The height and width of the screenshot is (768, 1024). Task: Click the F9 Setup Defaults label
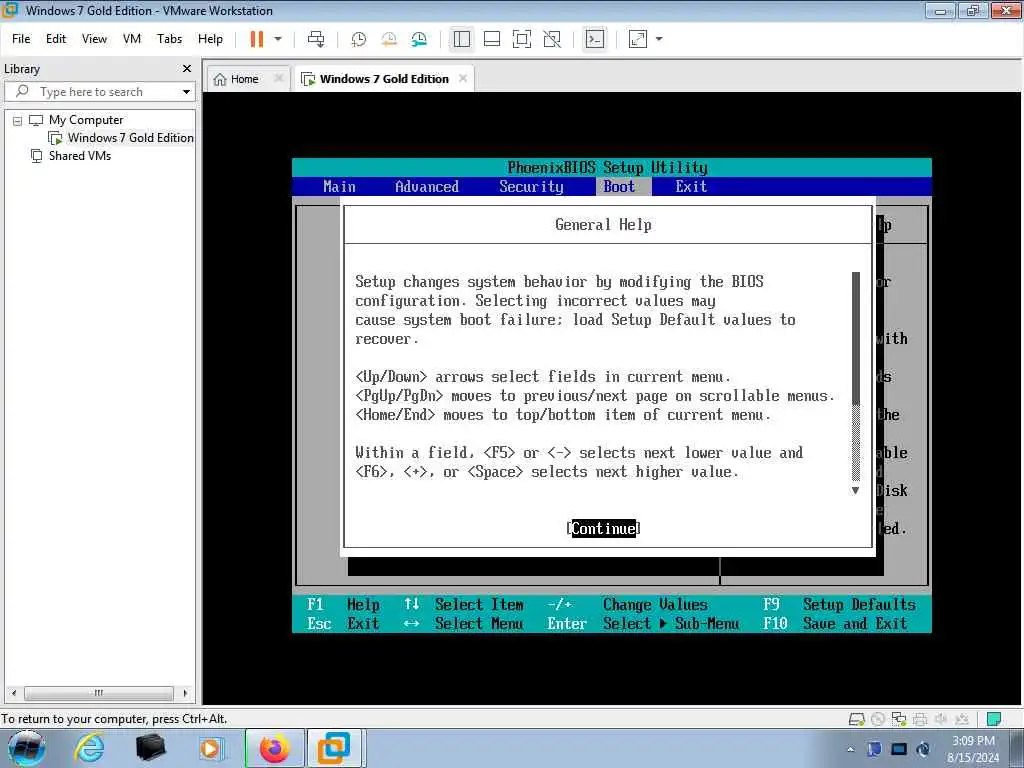click(x=839, y=605)
